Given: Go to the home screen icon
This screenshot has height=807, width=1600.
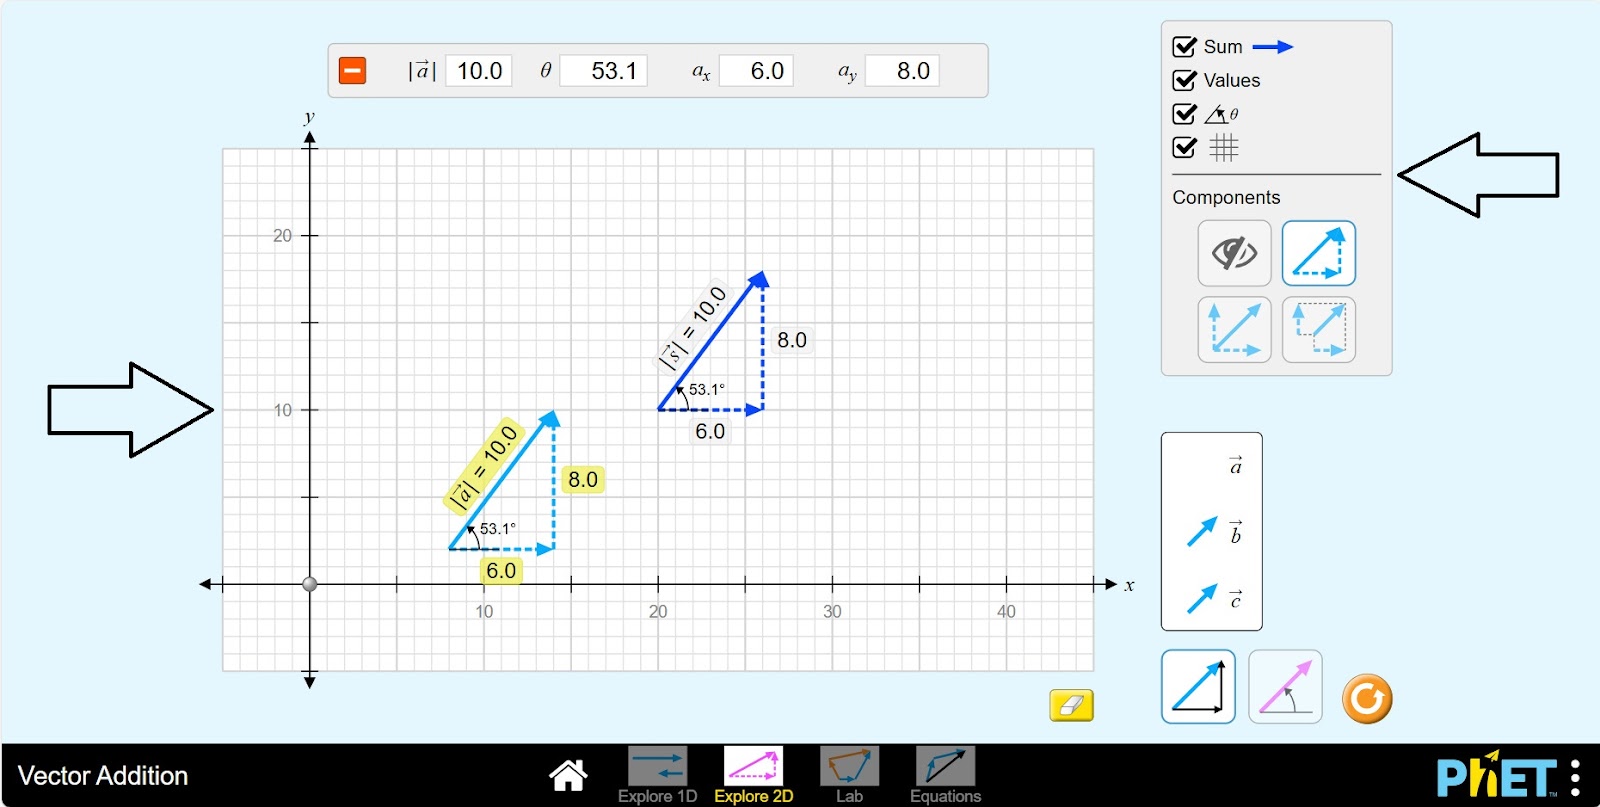Looking at the screenshot, I should (x=567, y=775).
